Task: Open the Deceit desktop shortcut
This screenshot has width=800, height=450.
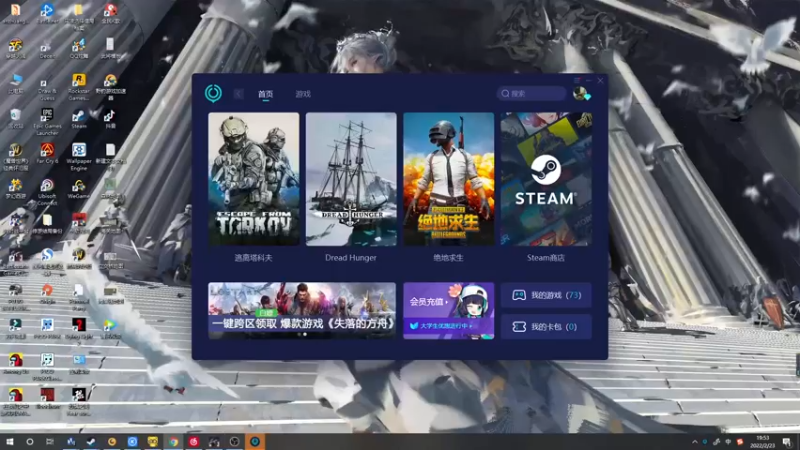Action: (47, 49)
